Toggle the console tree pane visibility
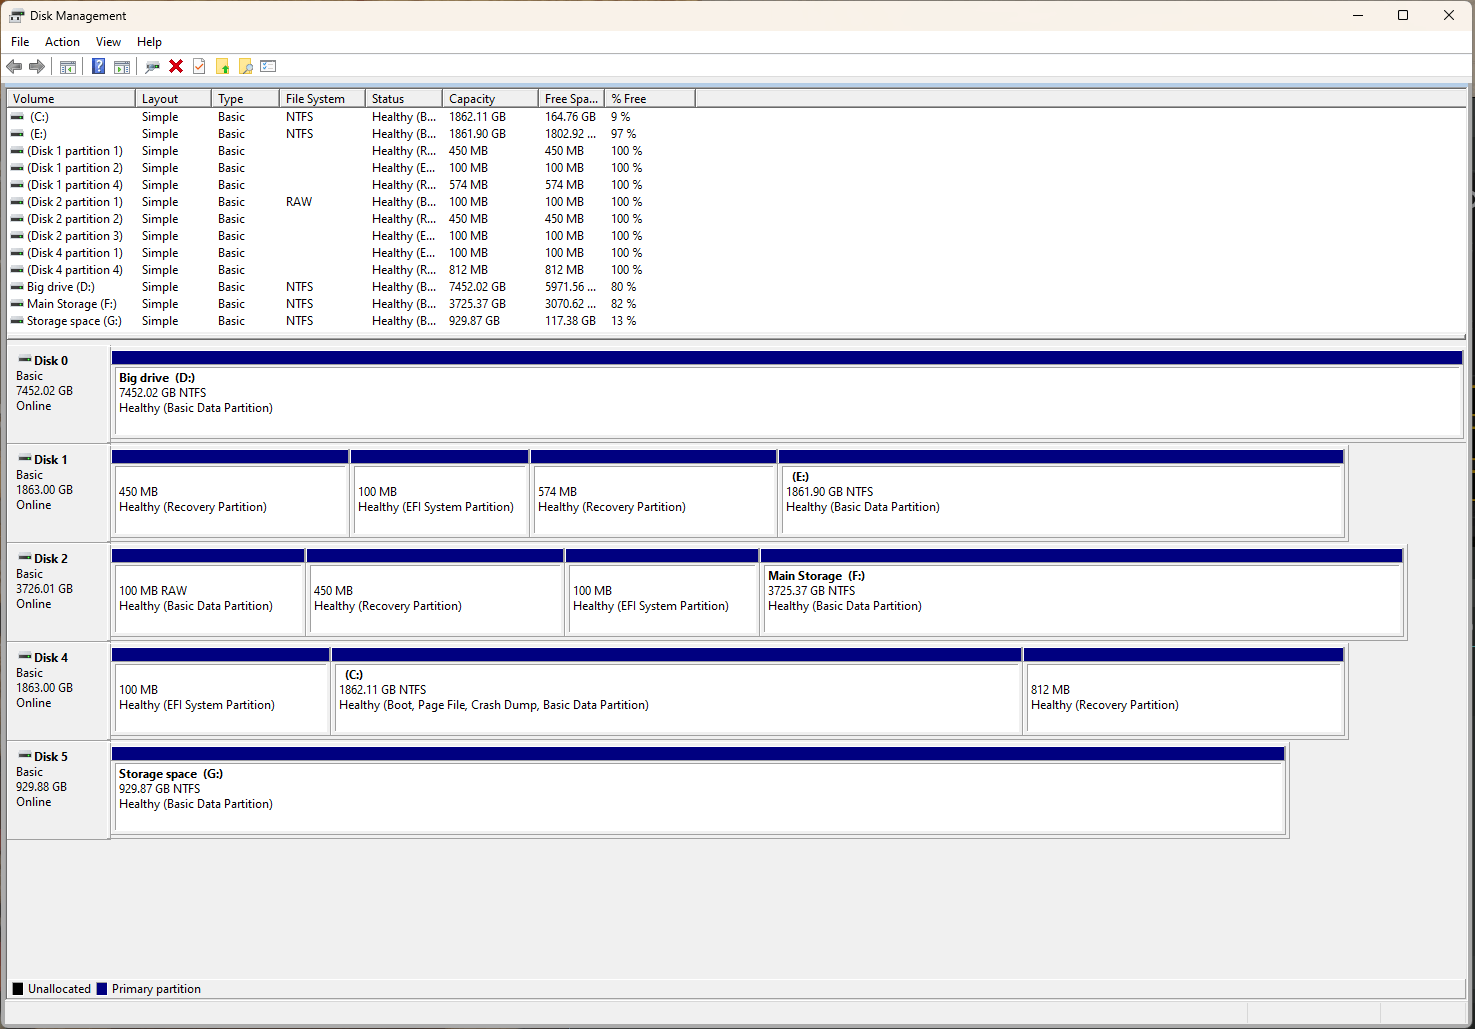 coord(67,66)
